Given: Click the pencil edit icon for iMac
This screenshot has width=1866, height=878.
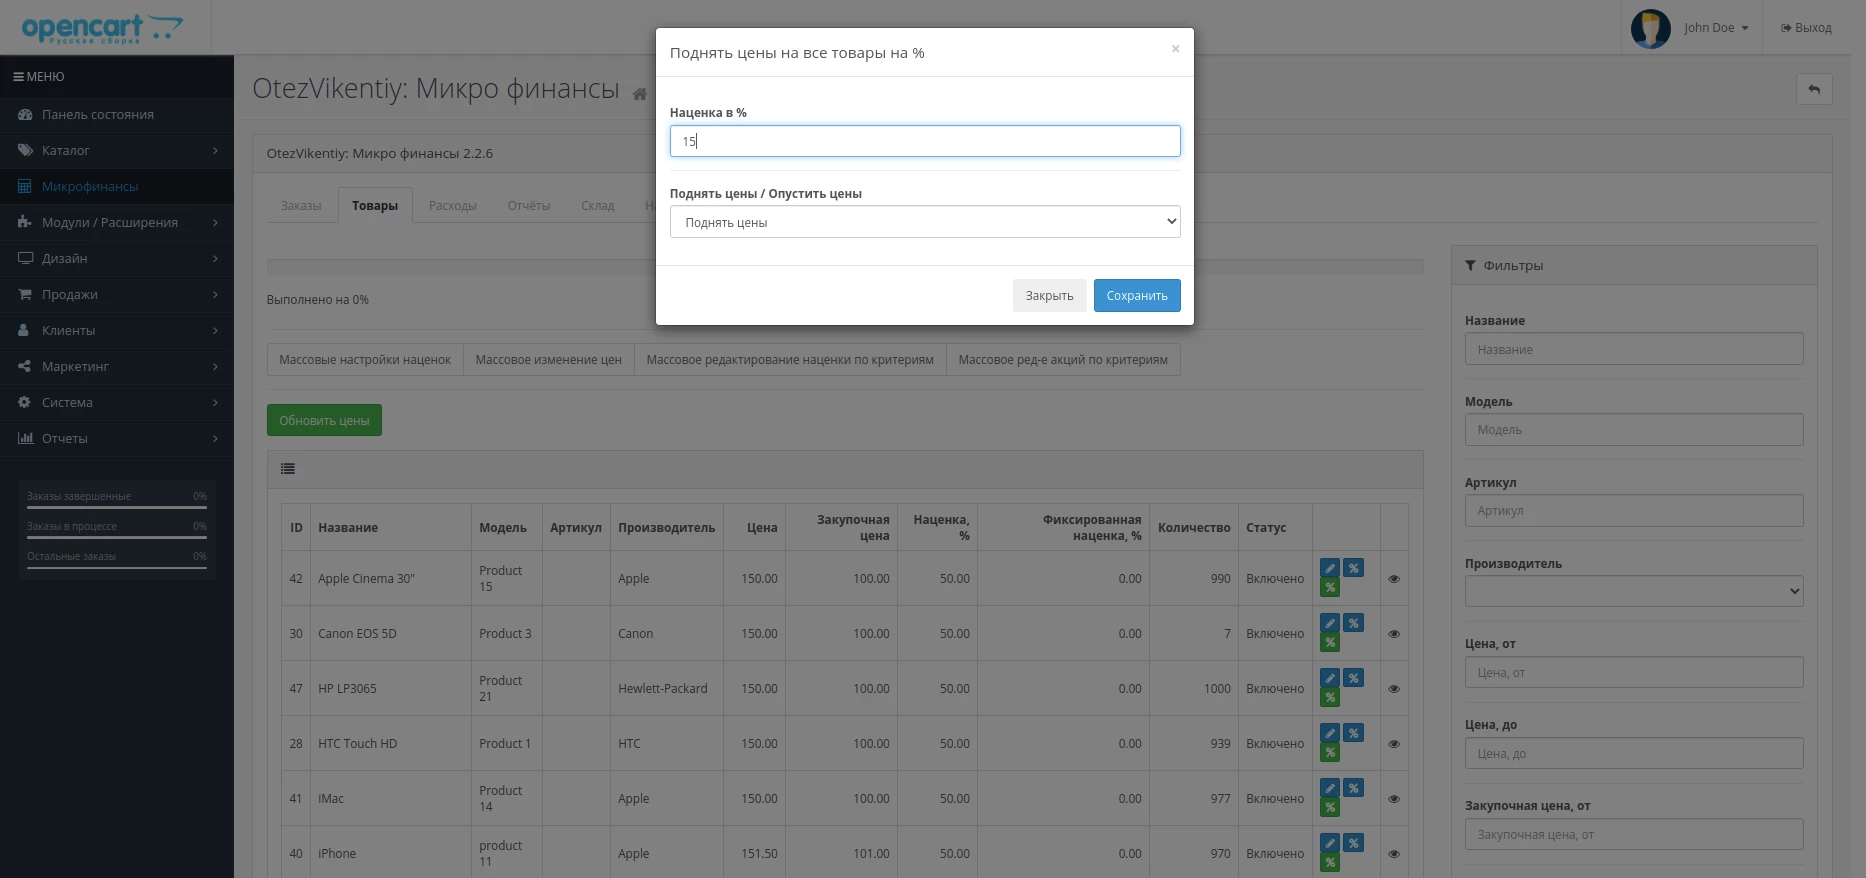Looking at the screenshot, I should (x=1329, y=788).
